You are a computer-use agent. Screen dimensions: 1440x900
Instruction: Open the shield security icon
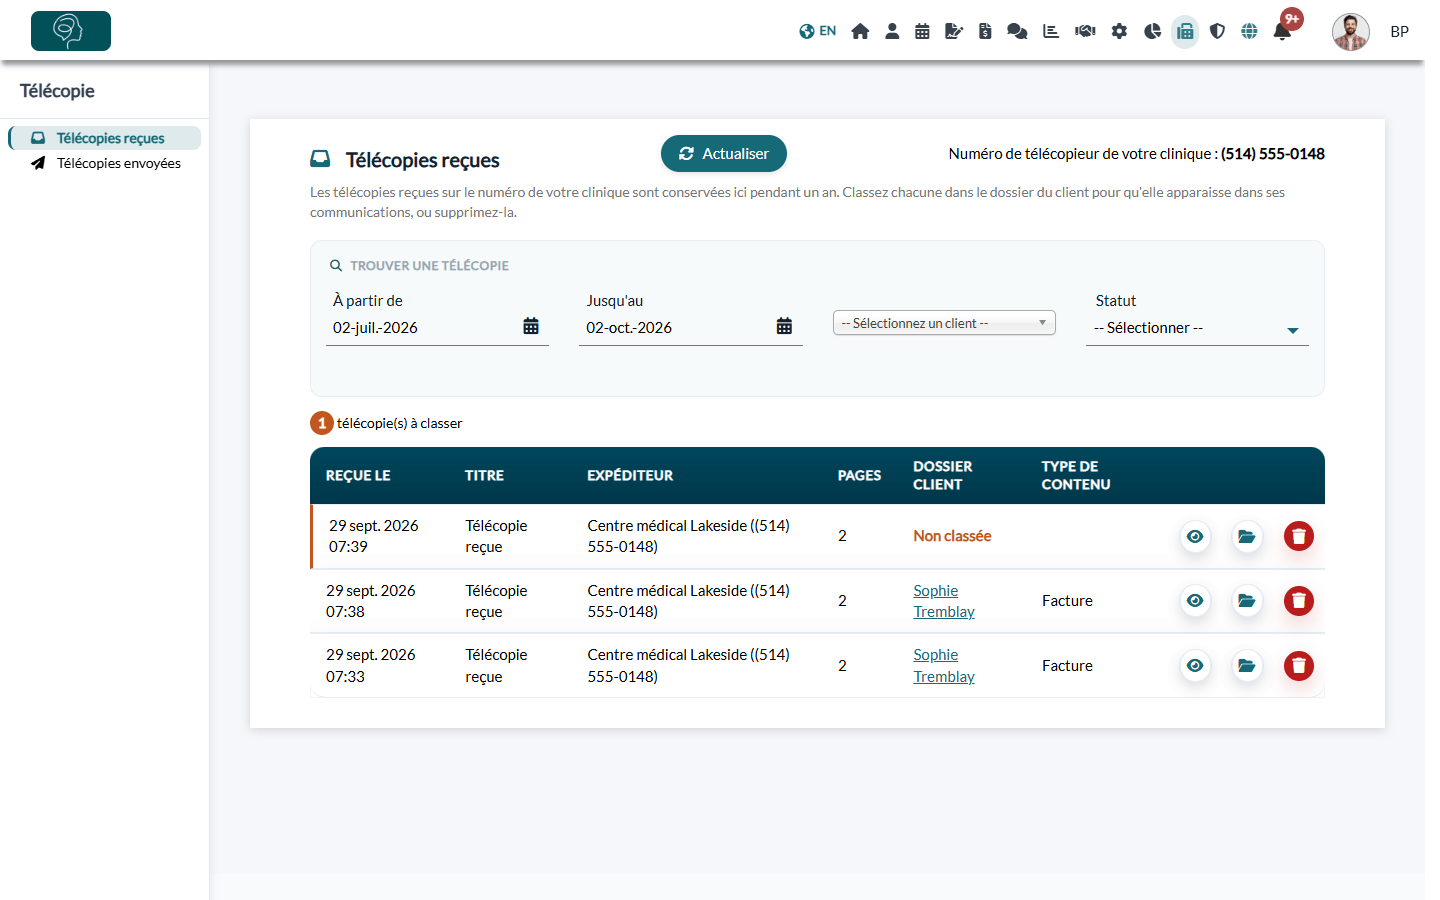click(1217, 31)
